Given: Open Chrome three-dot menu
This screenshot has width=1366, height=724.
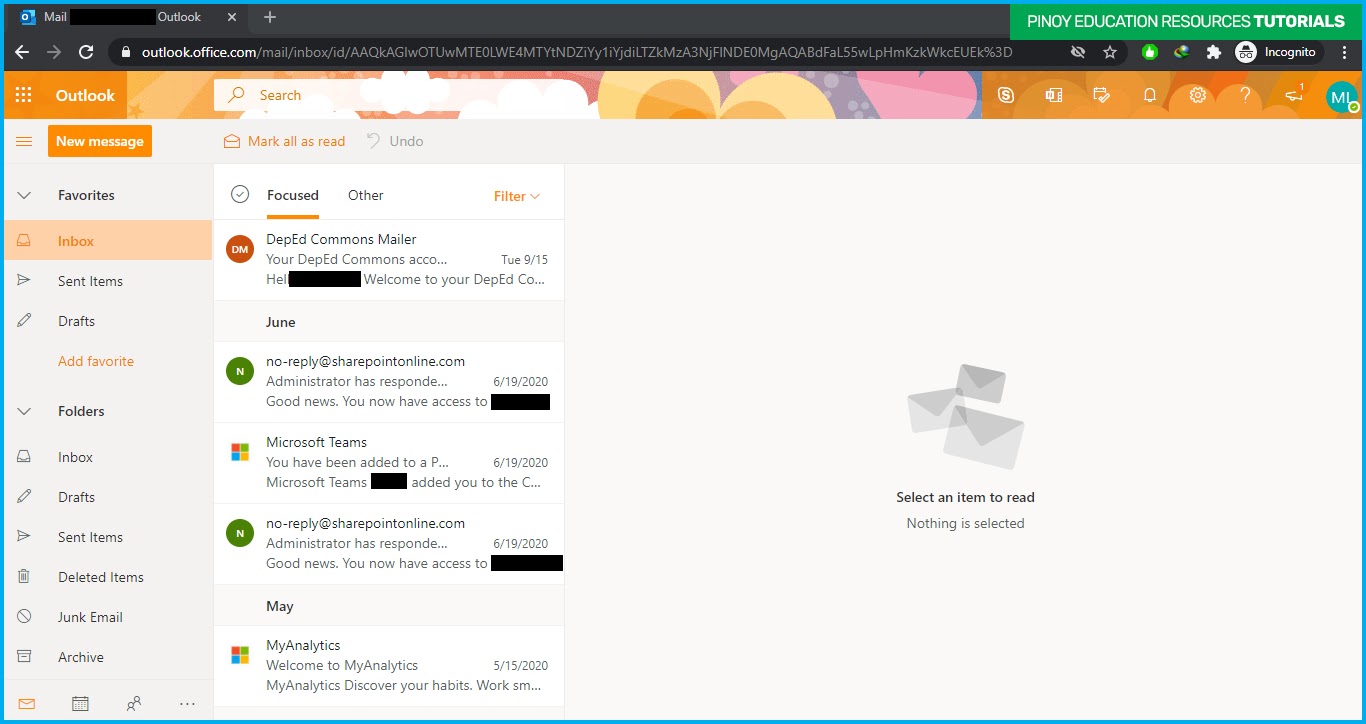Looking at the screenshot, I should click(x=1345, y=52).
